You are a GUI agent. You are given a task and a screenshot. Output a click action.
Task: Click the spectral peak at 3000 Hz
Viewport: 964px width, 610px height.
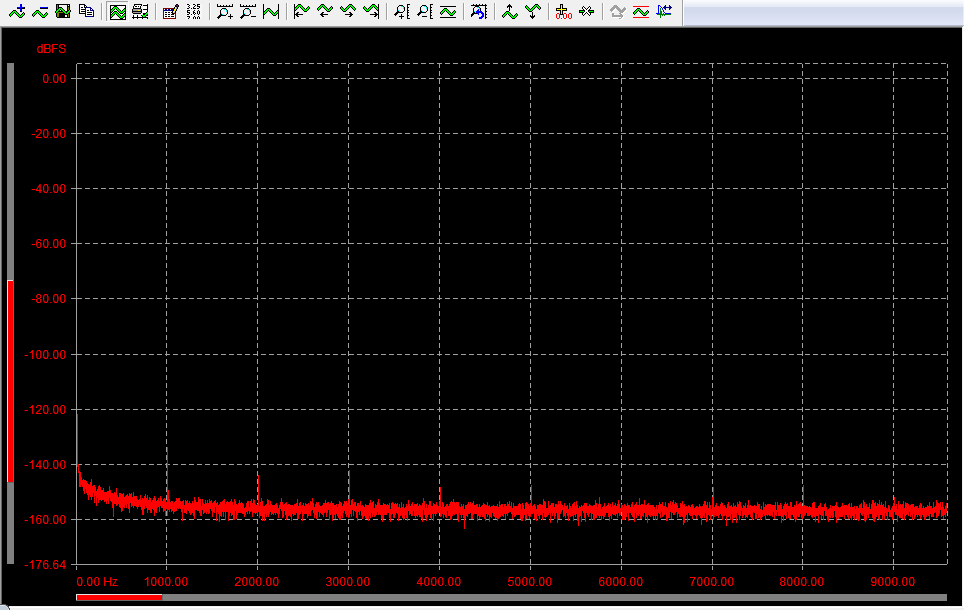click(349, 487)
